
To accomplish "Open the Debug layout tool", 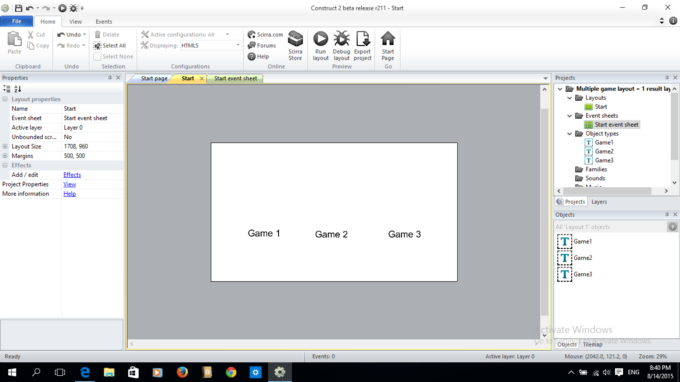I will pos(341,39).
